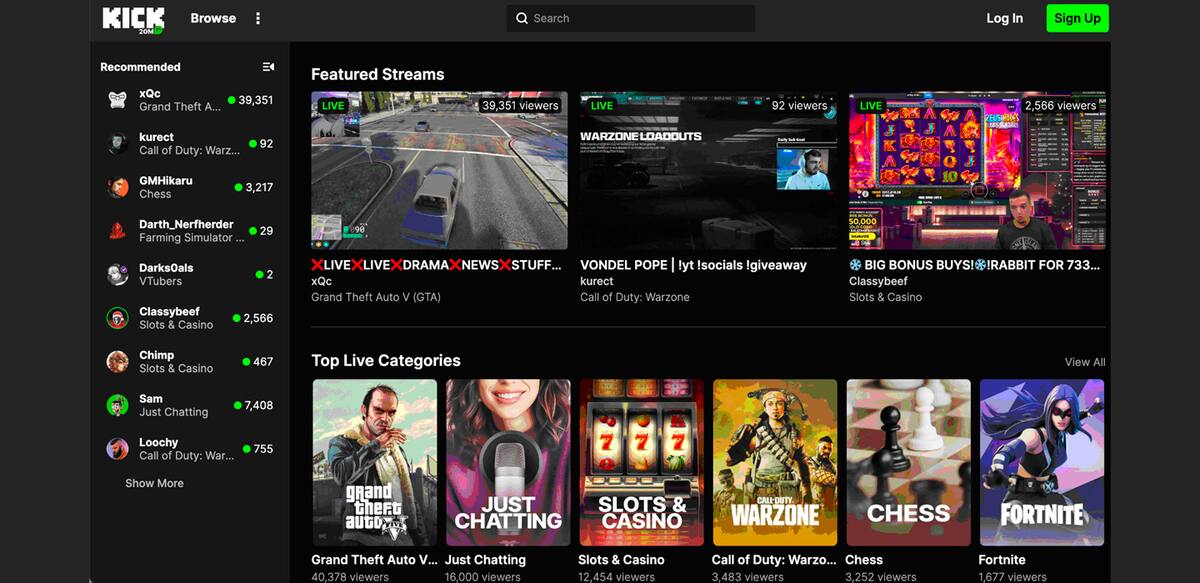
Task: Click Classybeef's avatar in sidebar
Action: (x=118, y=318)
